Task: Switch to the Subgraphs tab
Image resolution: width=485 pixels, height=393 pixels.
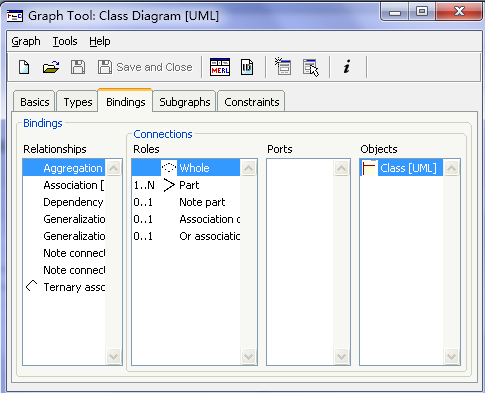Action: [x=185, y=102]
